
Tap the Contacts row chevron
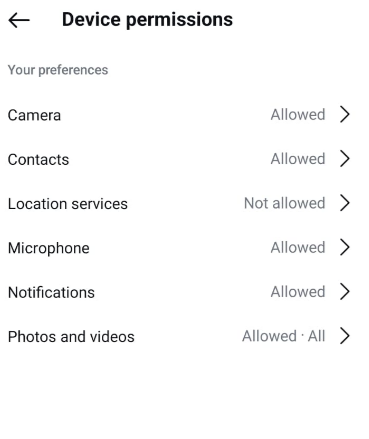345,158
